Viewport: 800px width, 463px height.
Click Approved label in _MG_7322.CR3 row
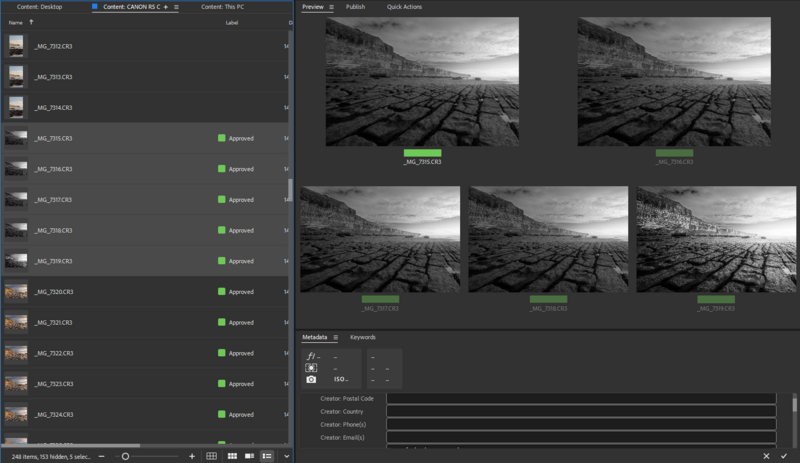(241, 353)
